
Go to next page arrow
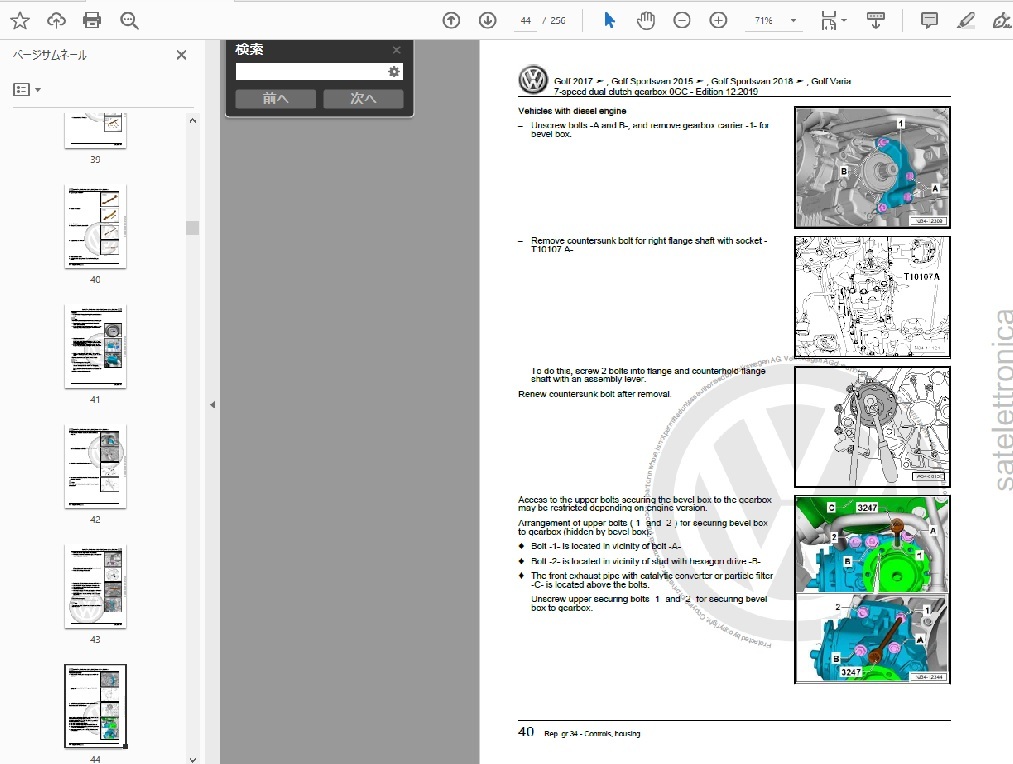[x=488, y=21]
